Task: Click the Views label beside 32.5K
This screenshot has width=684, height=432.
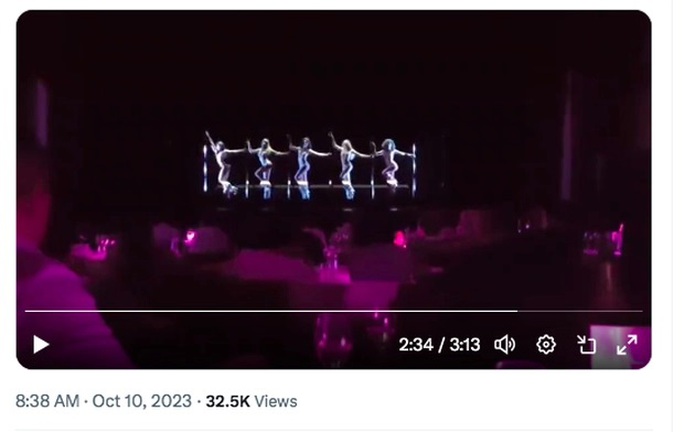Action: (x=276, y=401)
